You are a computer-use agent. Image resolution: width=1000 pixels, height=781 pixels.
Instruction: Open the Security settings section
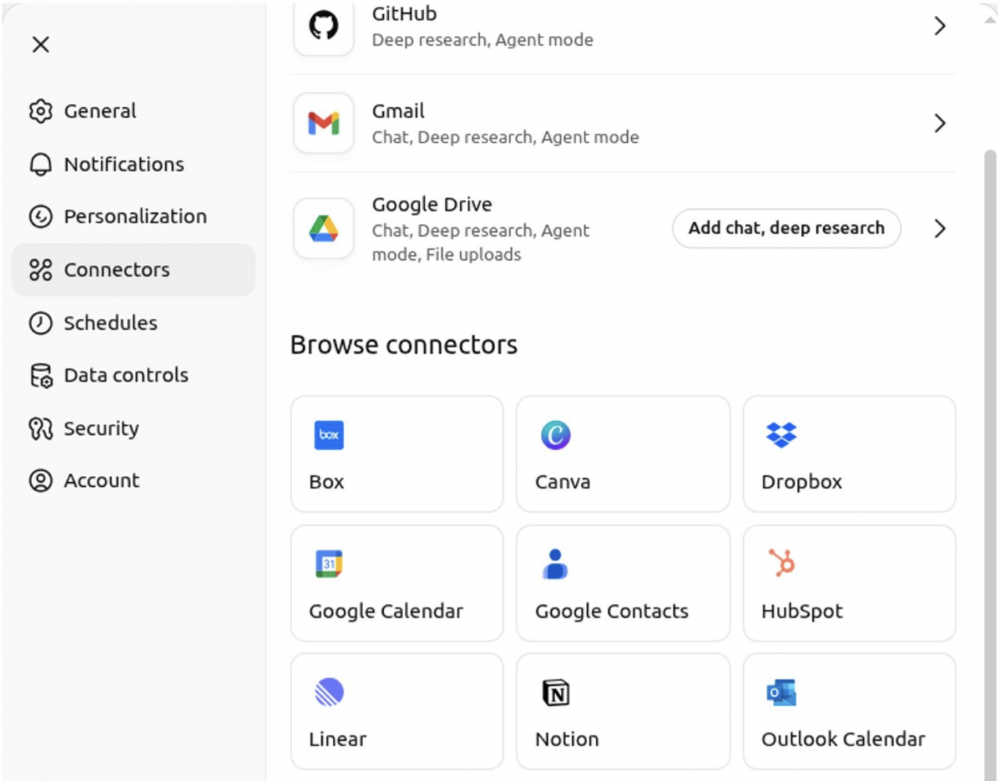[x=101, y=429]
